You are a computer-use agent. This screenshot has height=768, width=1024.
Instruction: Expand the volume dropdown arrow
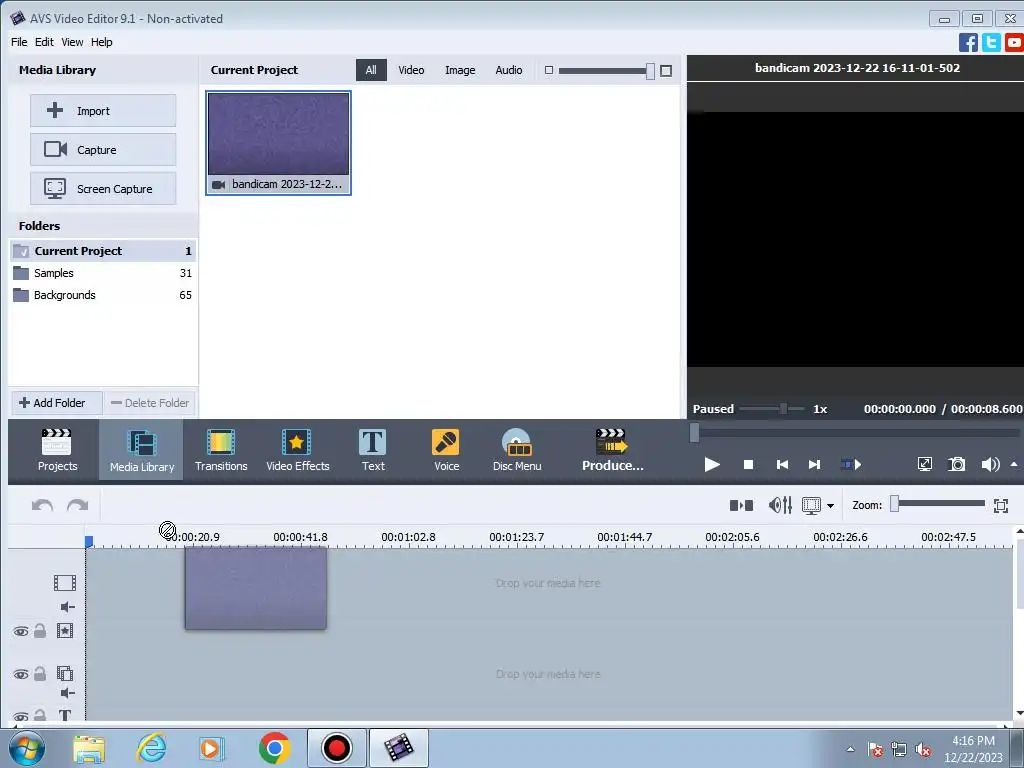click(1014, 464)
